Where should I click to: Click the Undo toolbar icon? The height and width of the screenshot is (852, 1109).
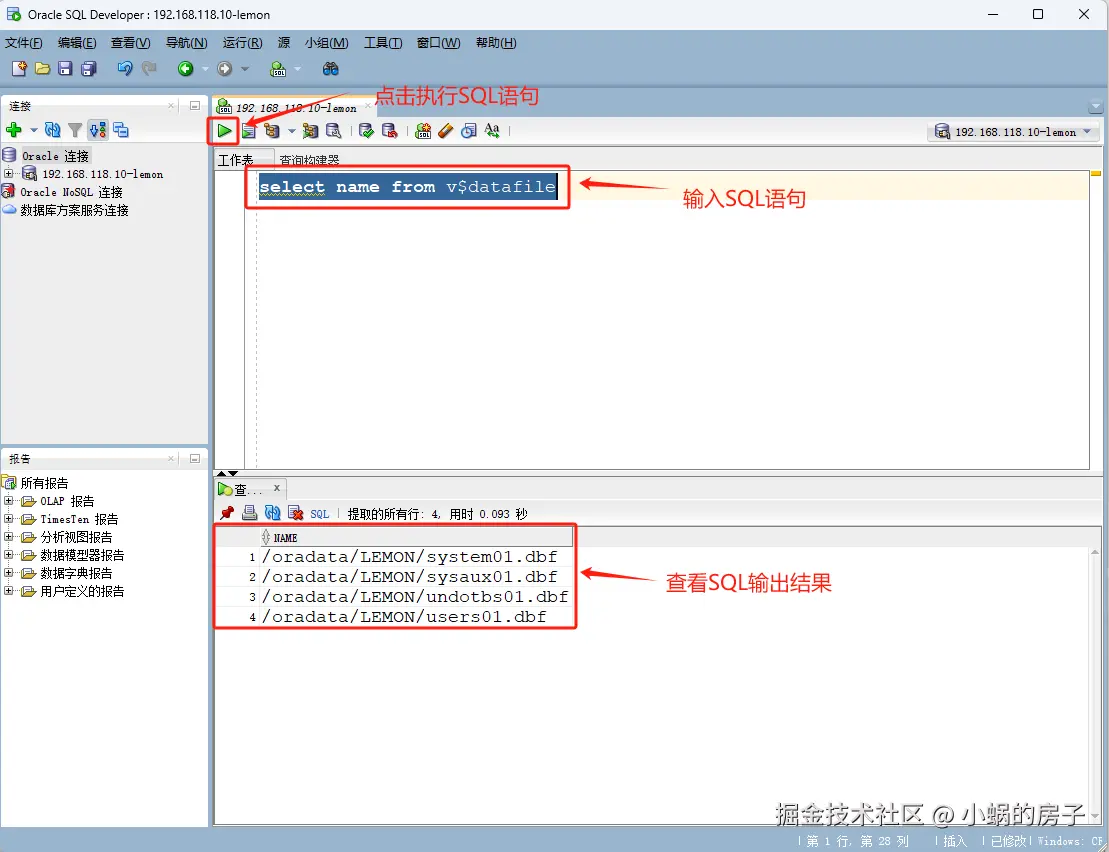point(125,69)
